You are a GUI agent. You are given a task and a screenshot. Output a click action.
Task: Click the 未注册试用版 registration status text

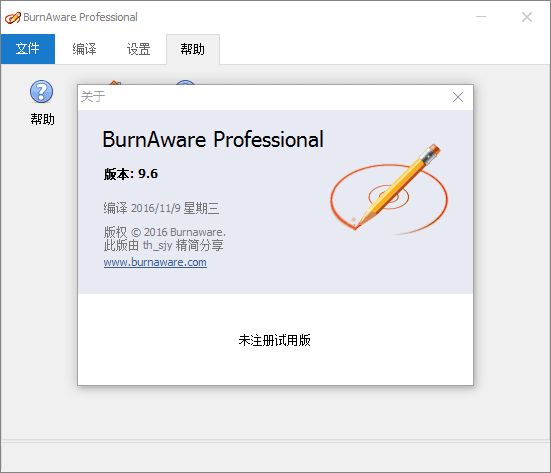point(274,340)
